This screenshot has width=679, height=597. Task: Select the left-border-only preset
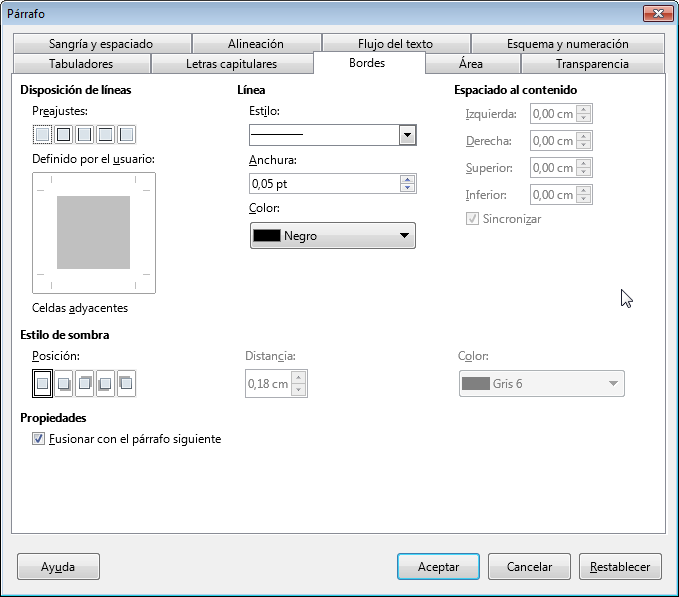126,134
